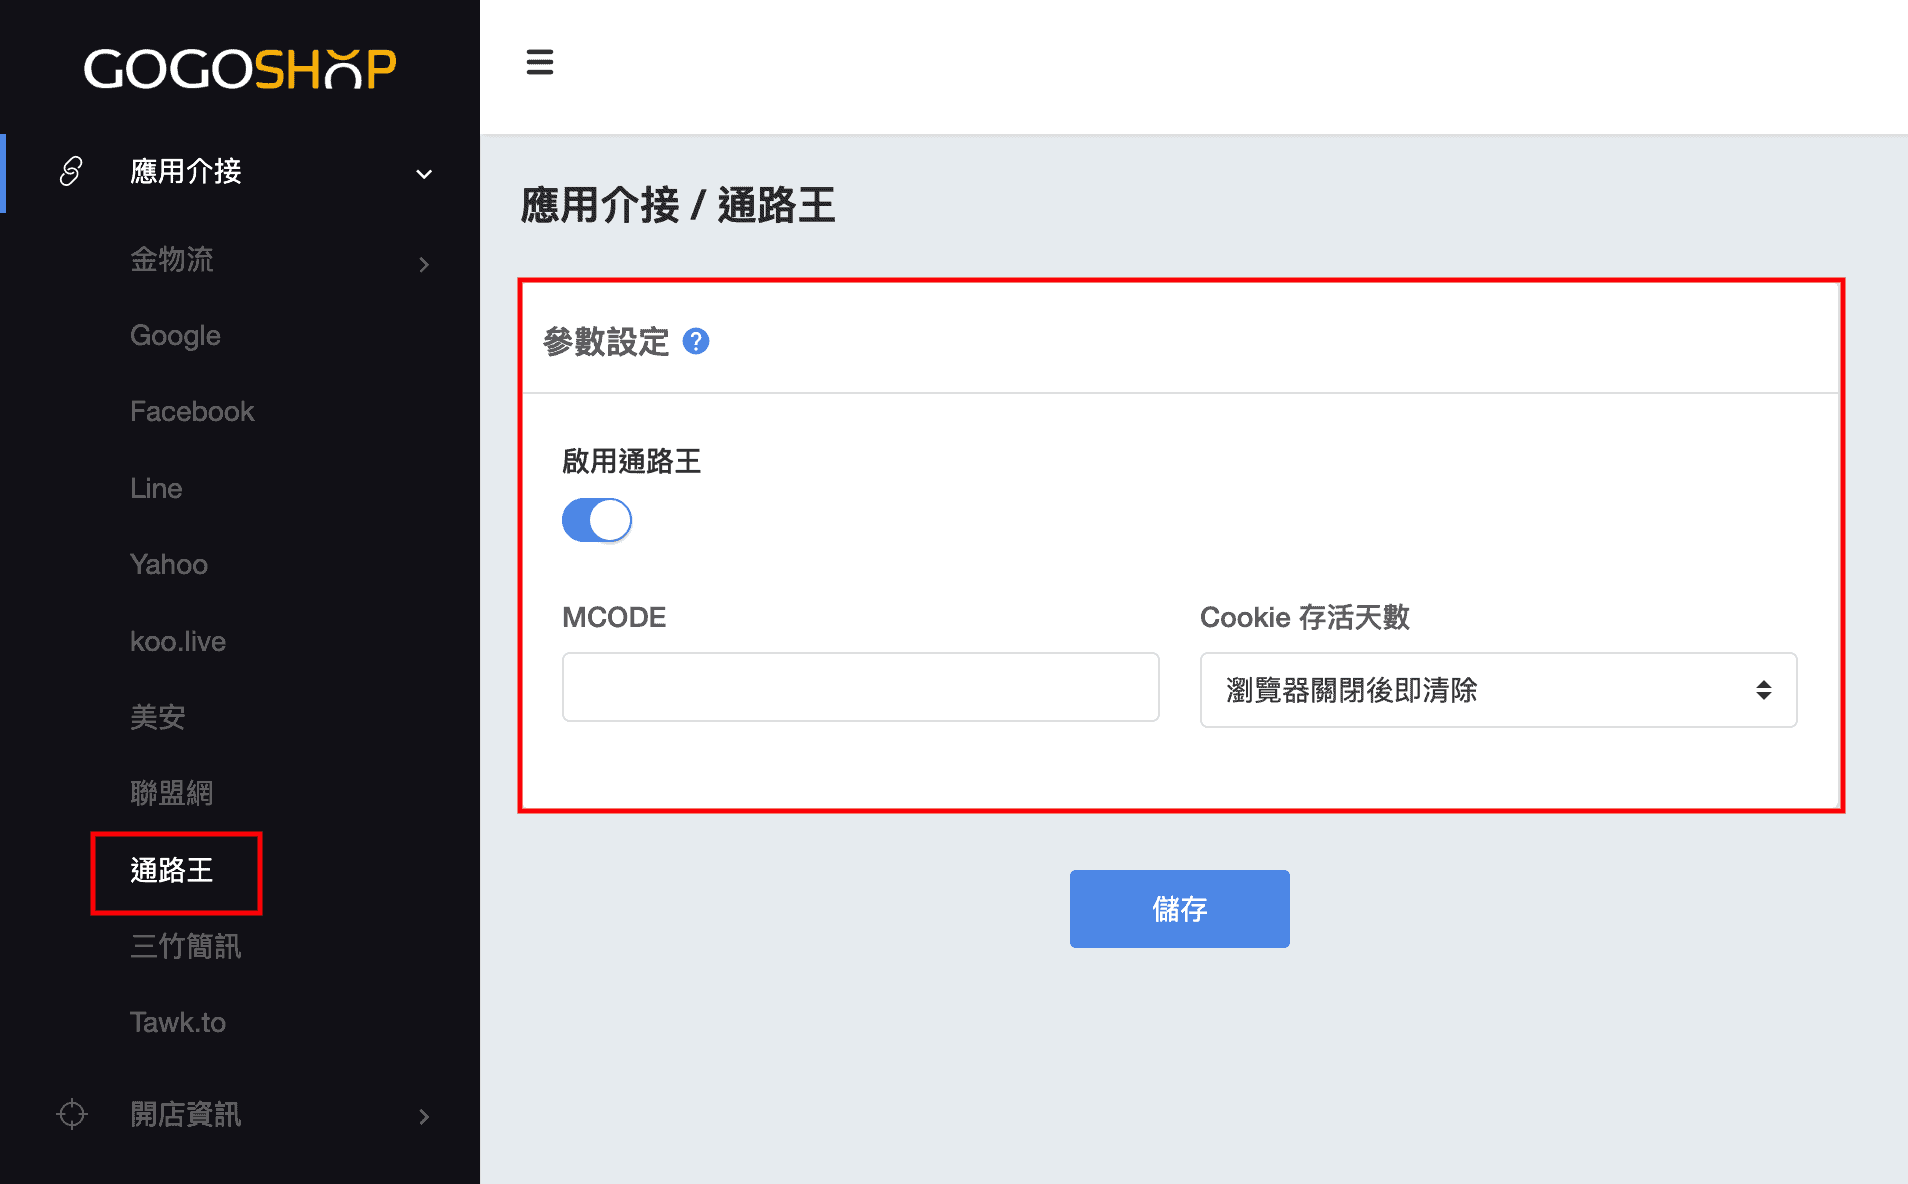Image resolution: width=1908 pixels, height=1184 pixels.
Task: Click the target icon beside 開店資訊
Action: [70, 1115]
